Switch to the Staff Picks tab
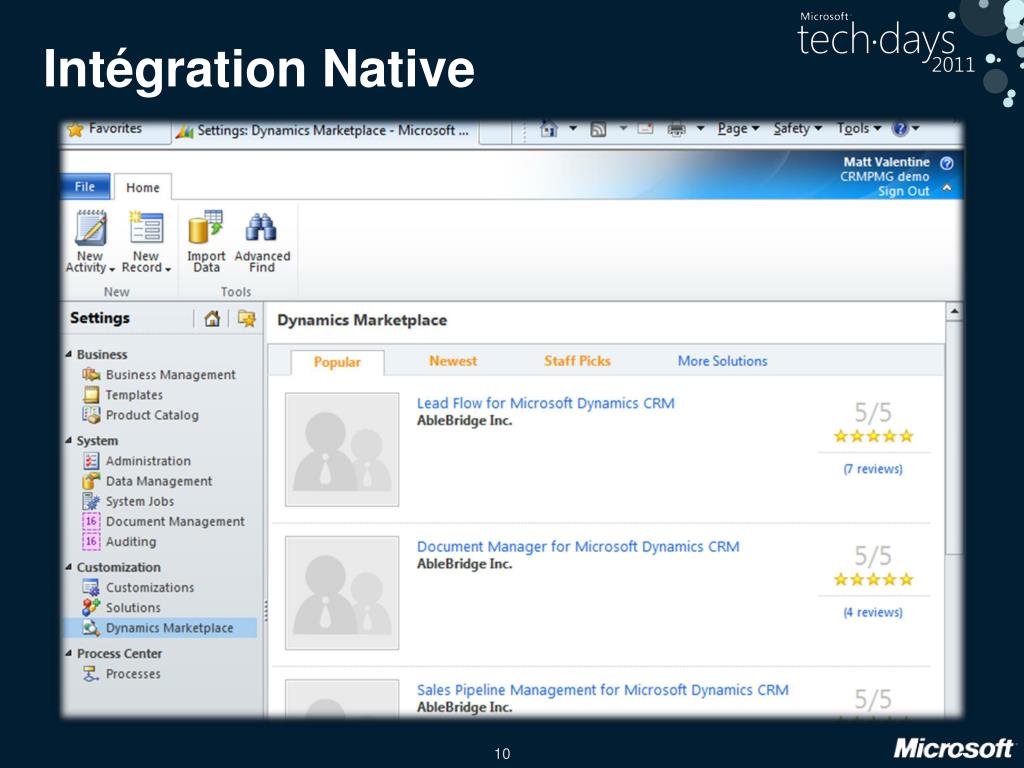 coord(577,361)
